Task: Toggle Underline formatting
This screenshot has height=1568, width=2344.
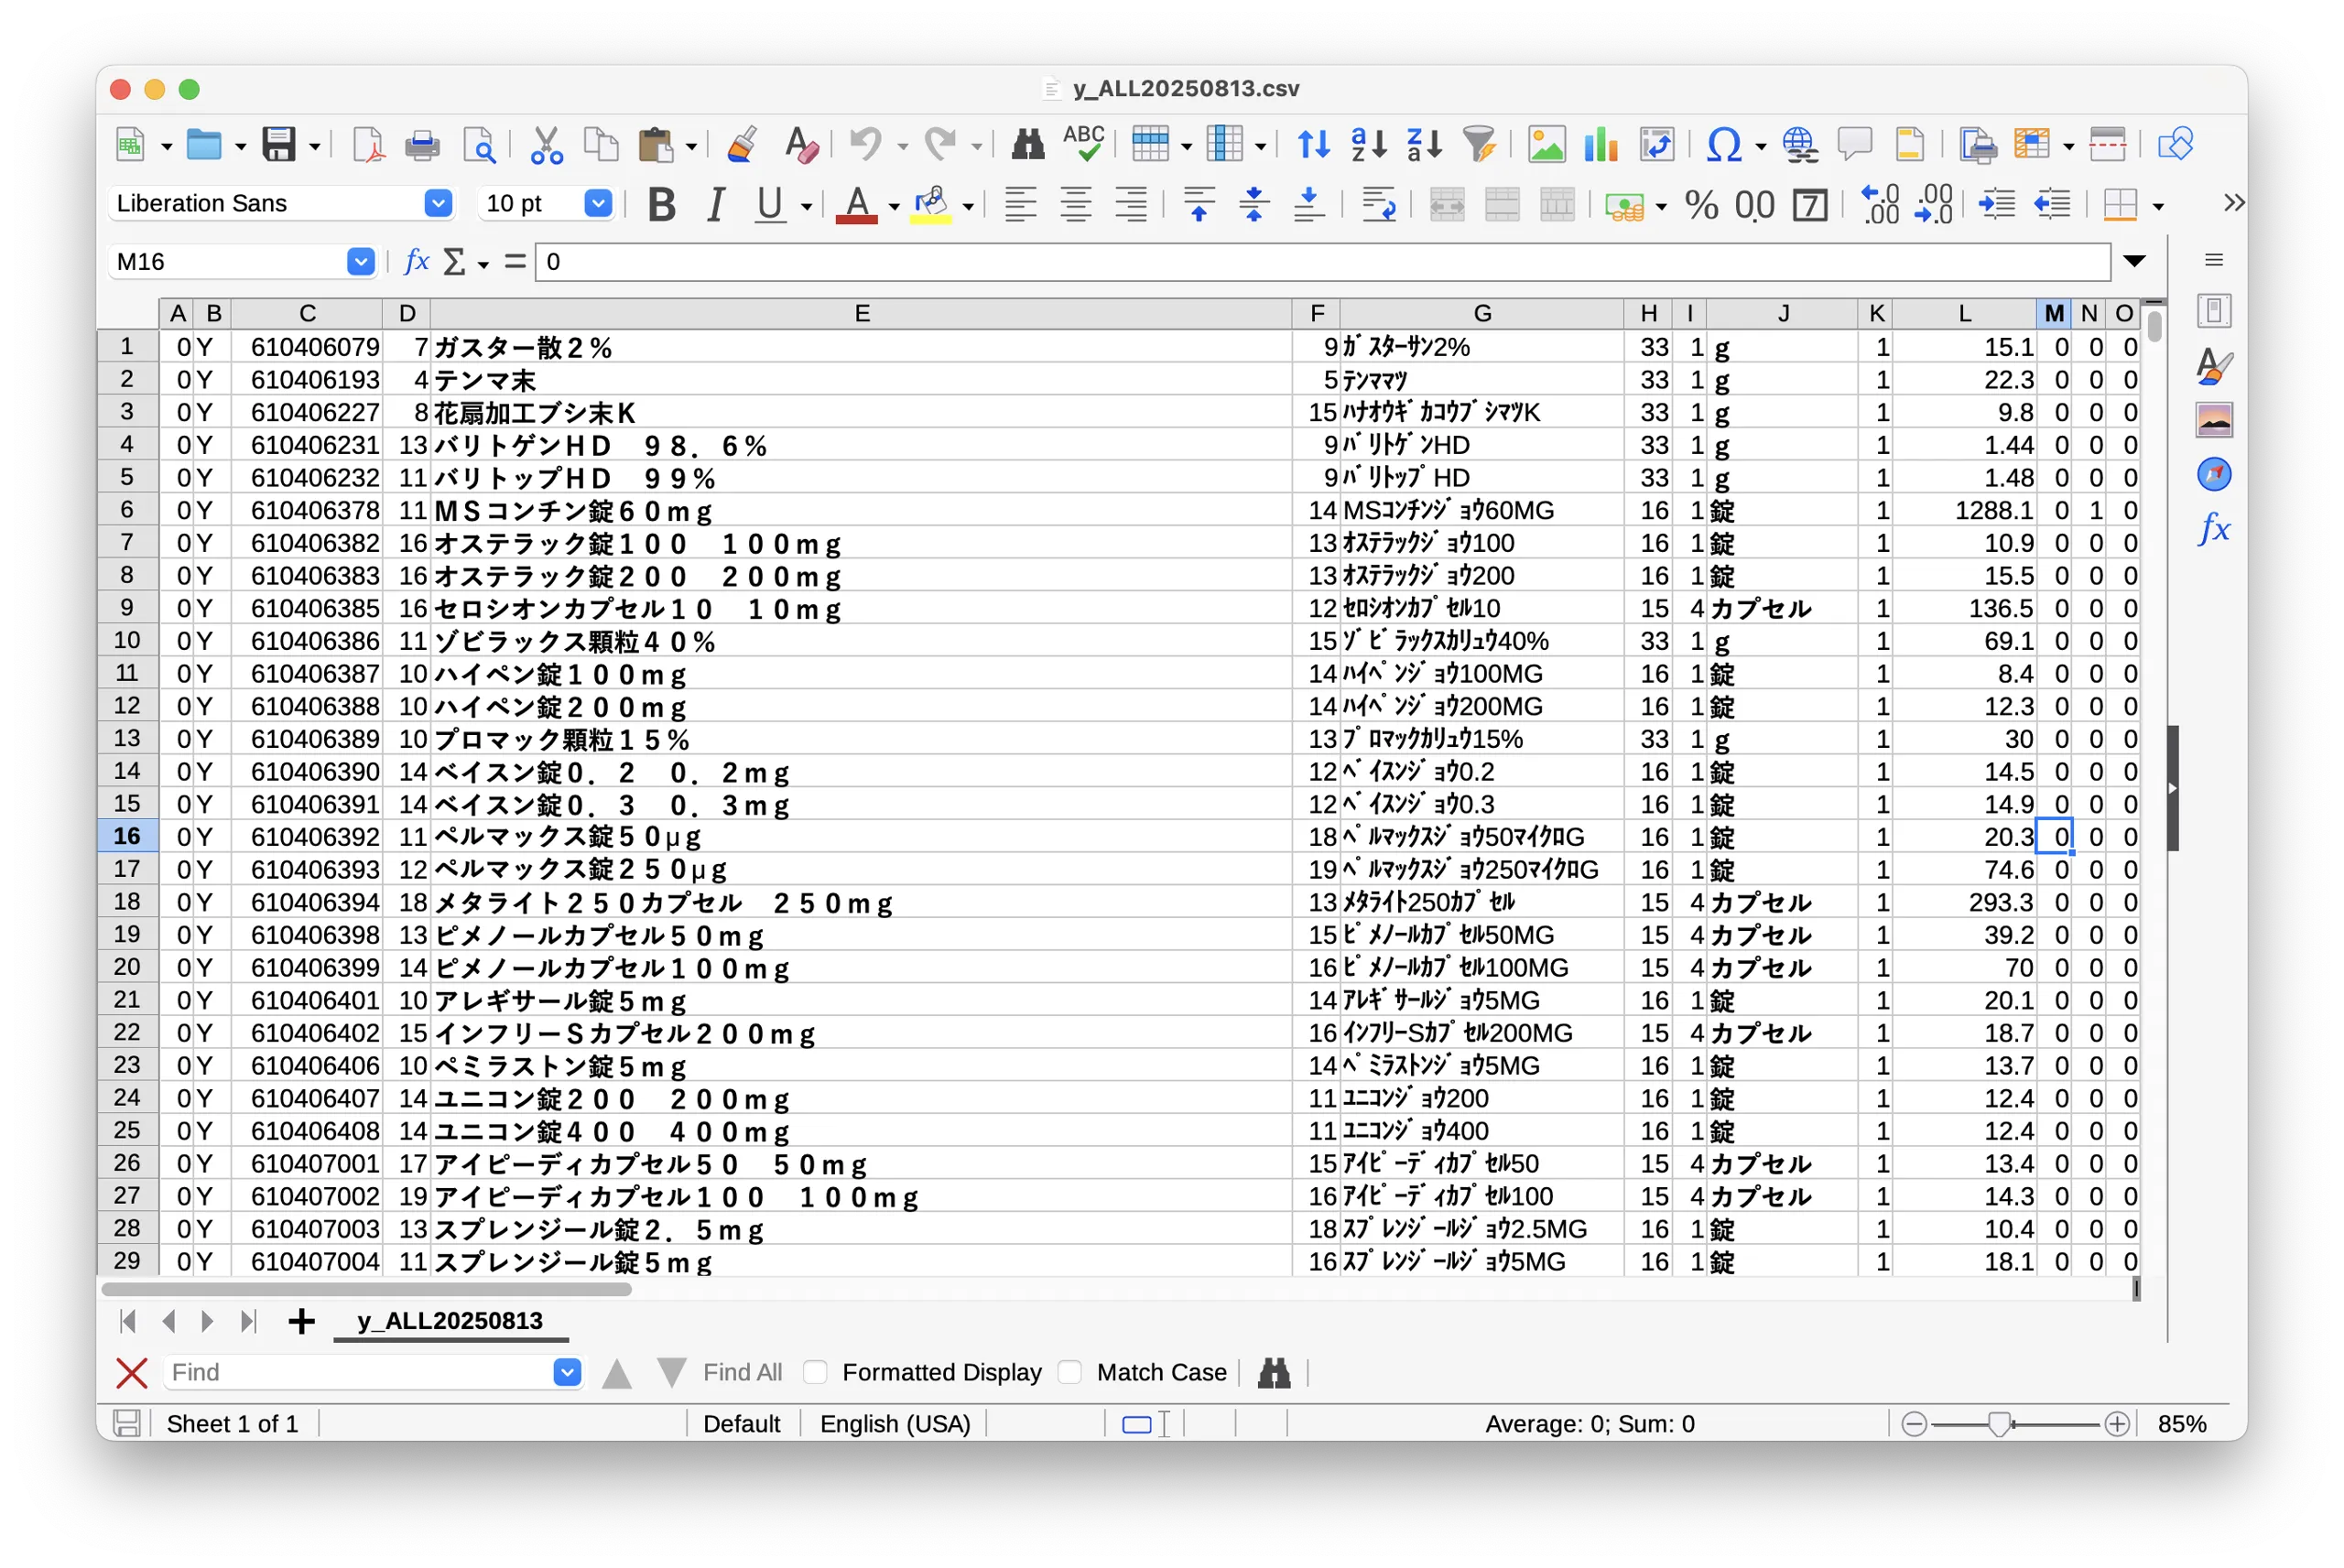Action: pyautogui.click(x=769, y=205)
